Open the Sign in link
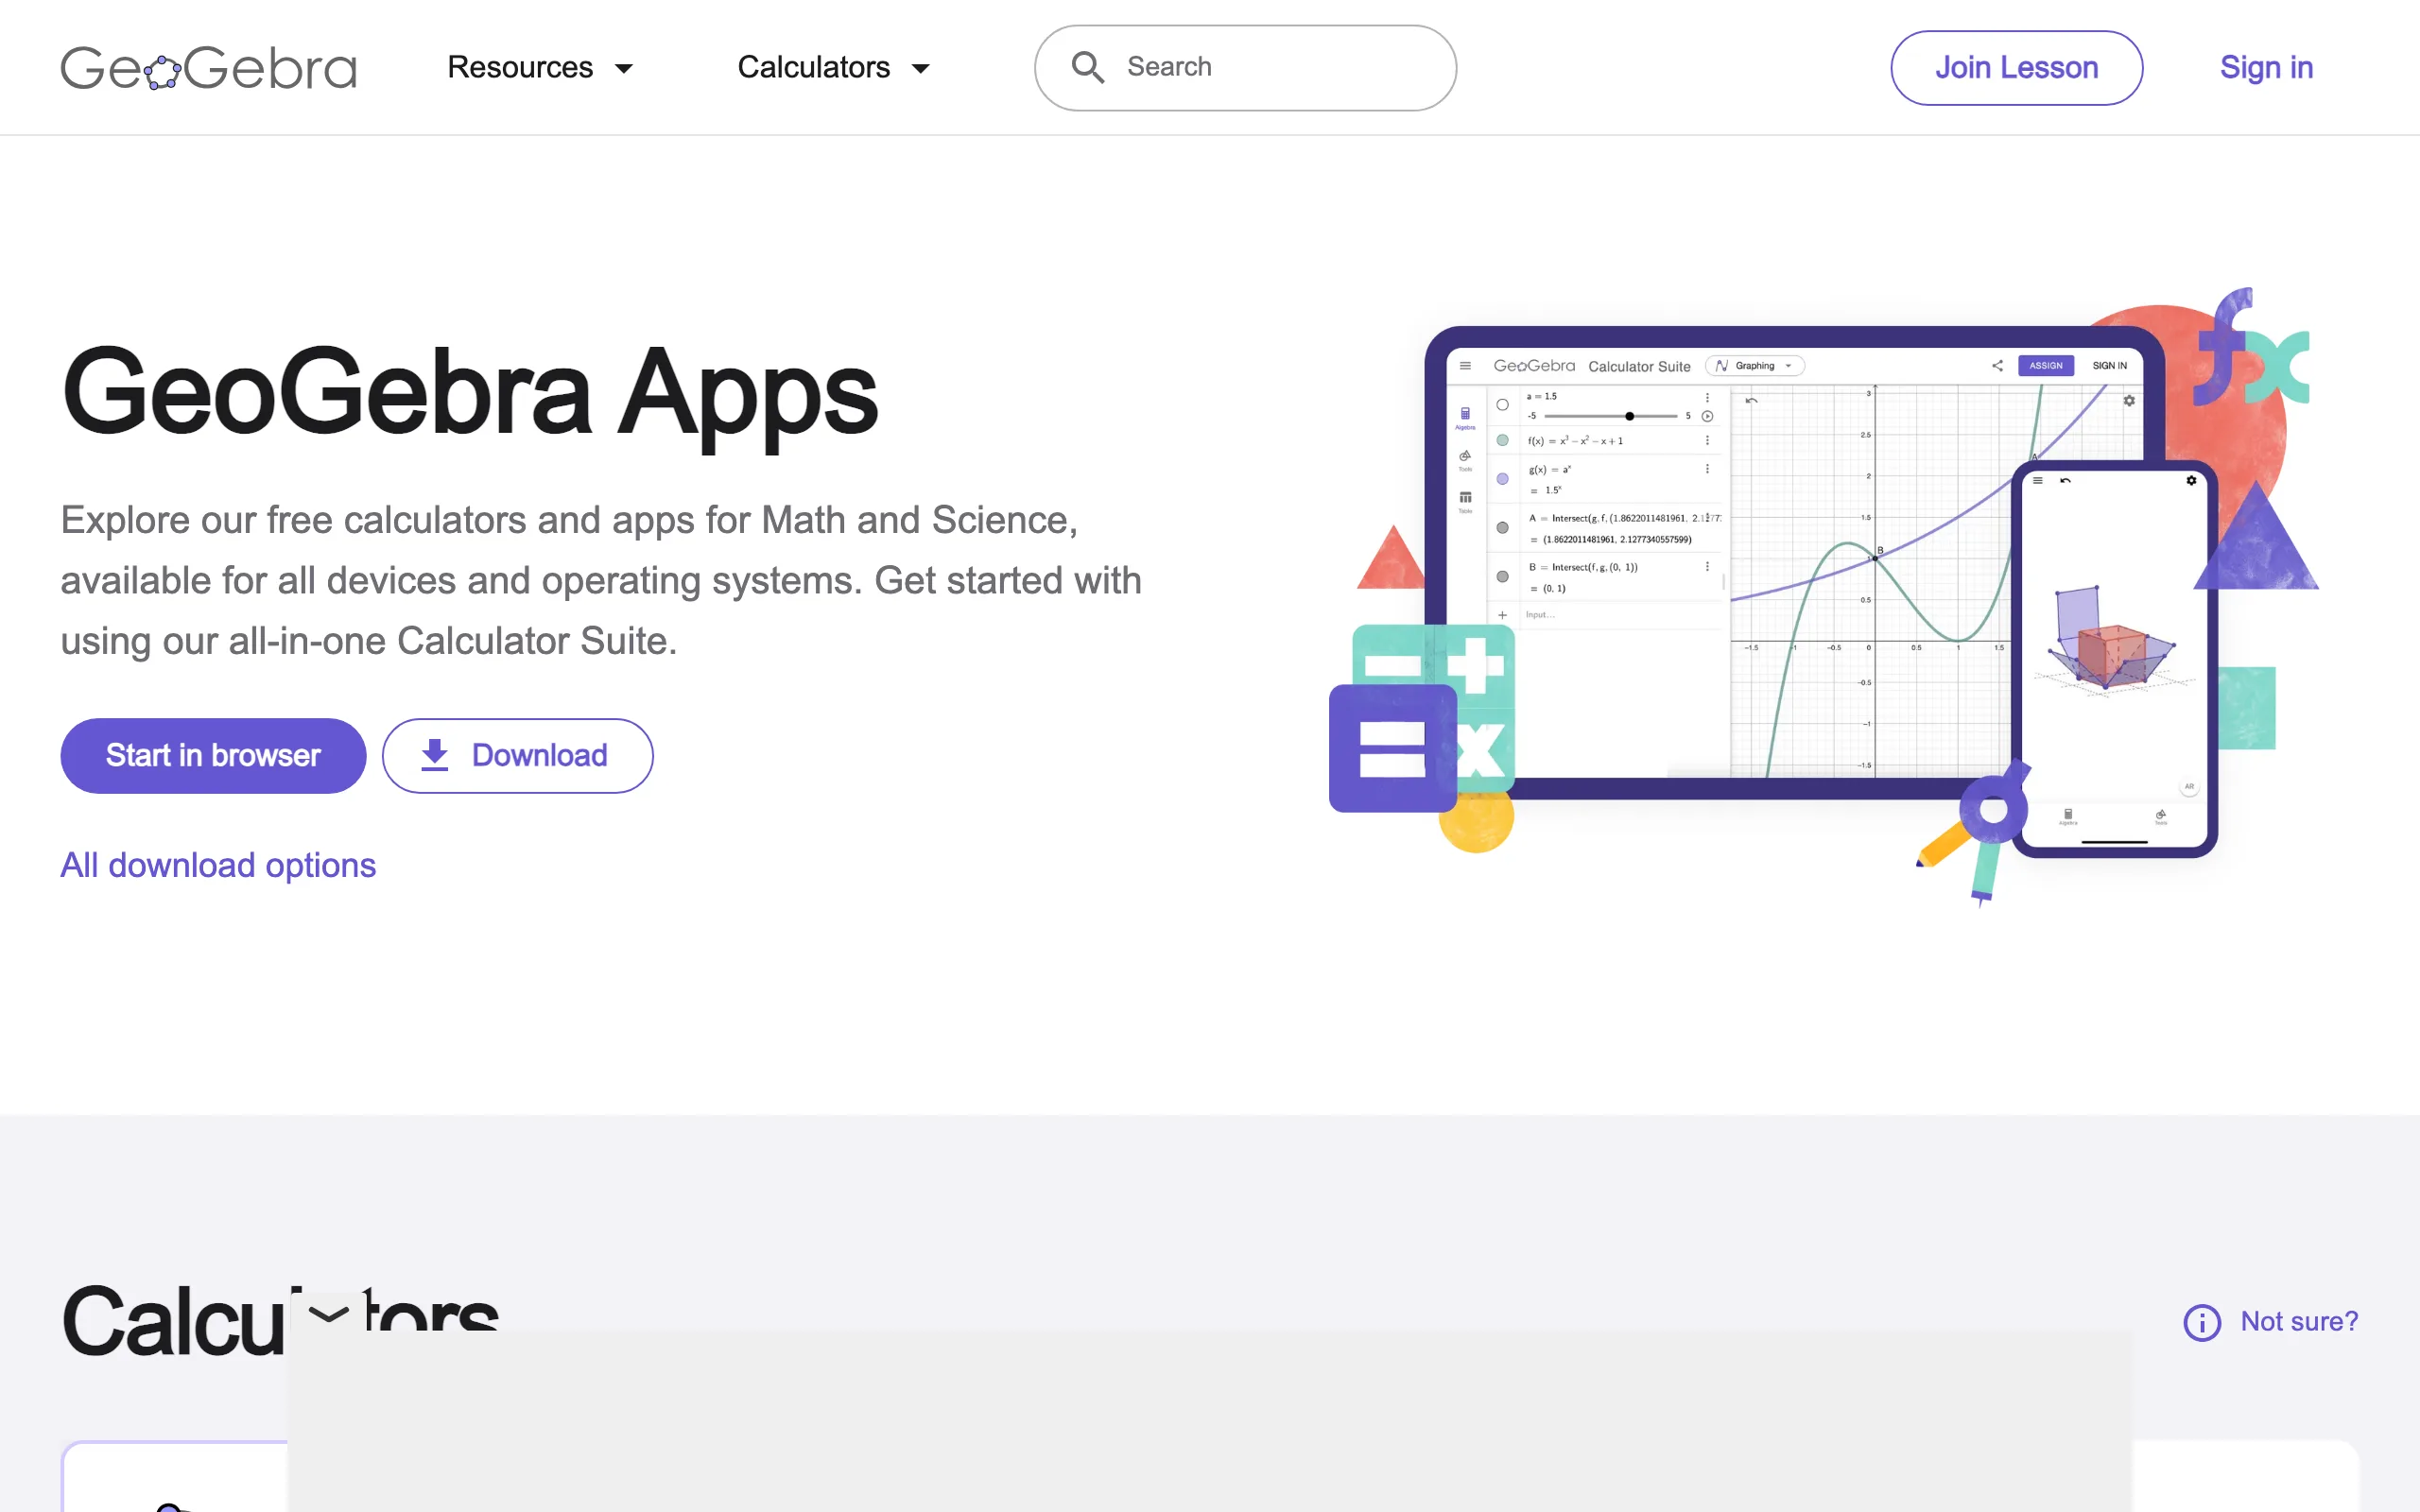2420x1512 pixels. click(2266, 67)
